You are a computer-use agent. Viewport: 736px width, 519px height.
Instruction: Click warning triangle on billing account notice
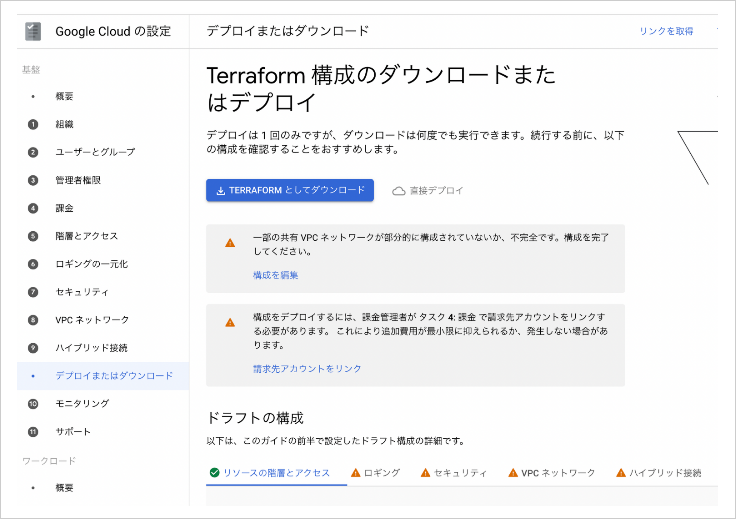tap(230, 322)
